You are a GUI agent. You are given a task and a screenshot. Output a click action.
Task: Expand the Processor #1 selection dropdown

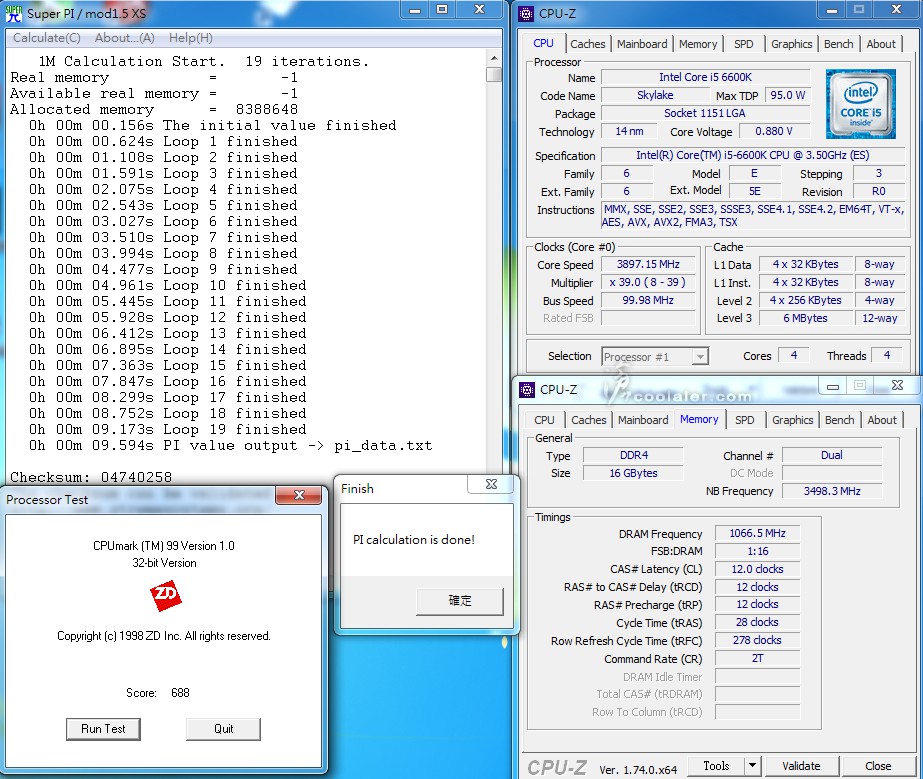(699, 357)
